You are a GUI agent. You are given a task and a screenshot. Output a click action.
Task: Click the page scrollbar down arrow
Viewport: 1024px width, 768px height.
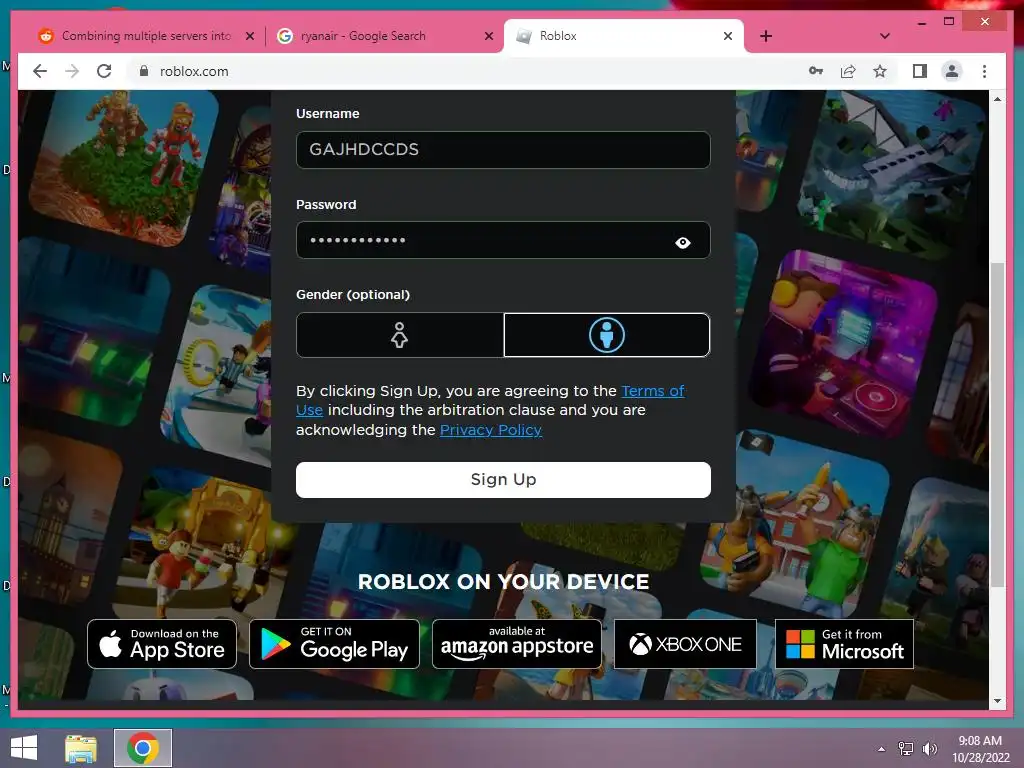pyautogui.click(x=997, y=701)
